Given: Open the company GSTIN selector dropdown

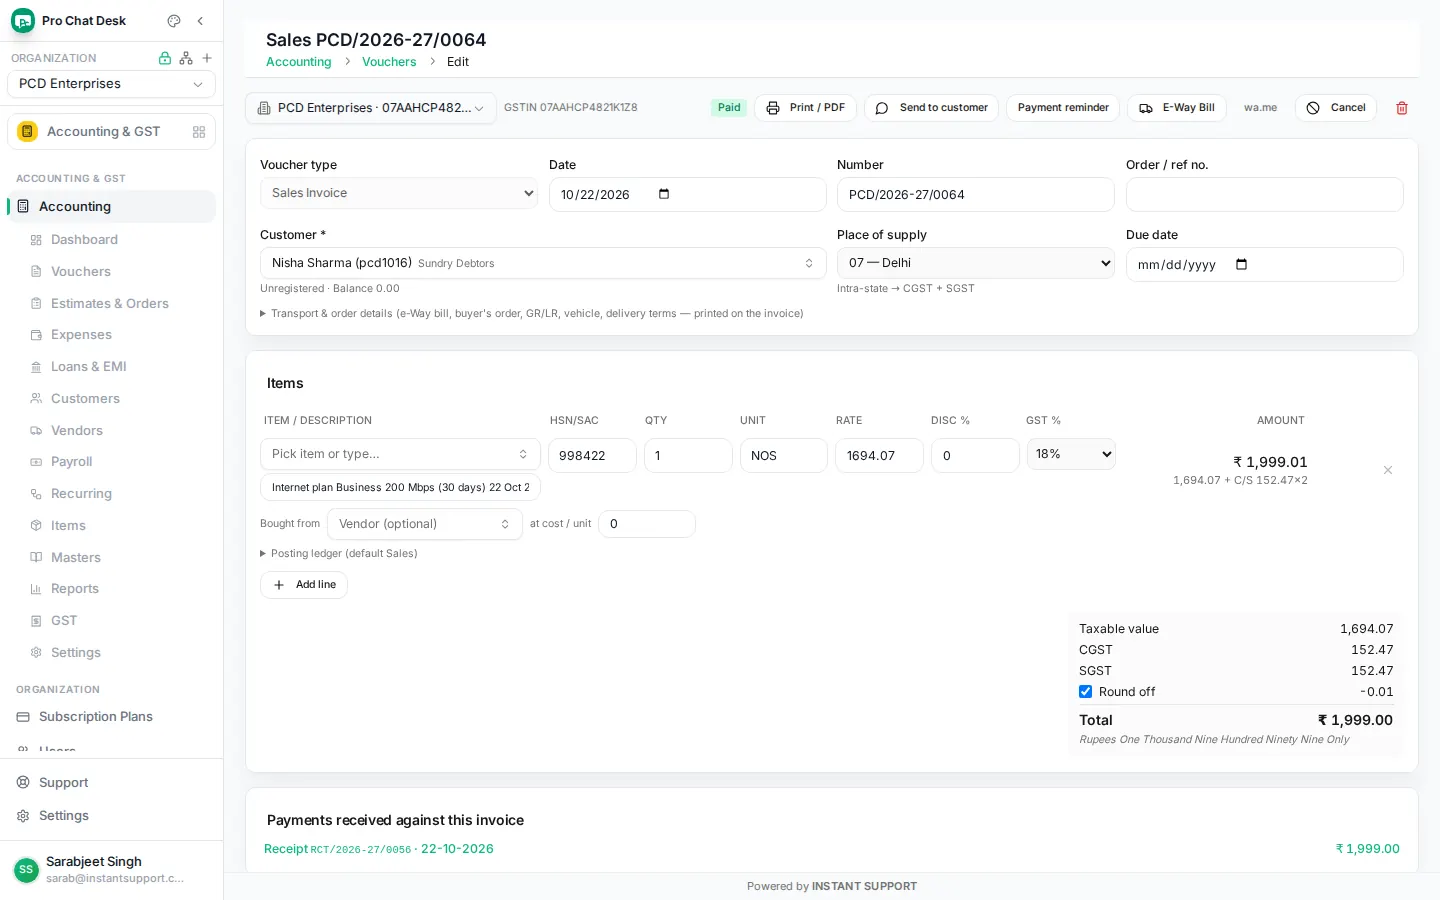Looking at the screenshot, I should [371, 108].
